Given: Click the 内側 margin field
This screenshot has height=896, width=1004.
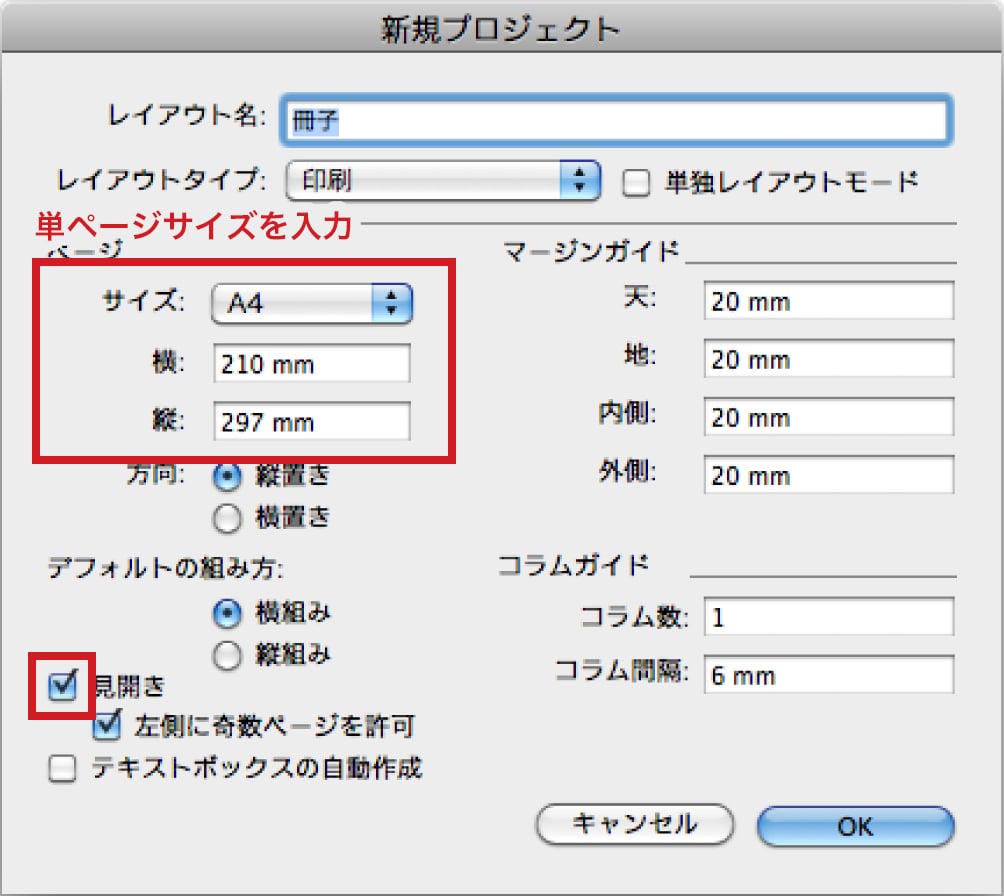Looking at the screenshot, I should click(828, 417).
